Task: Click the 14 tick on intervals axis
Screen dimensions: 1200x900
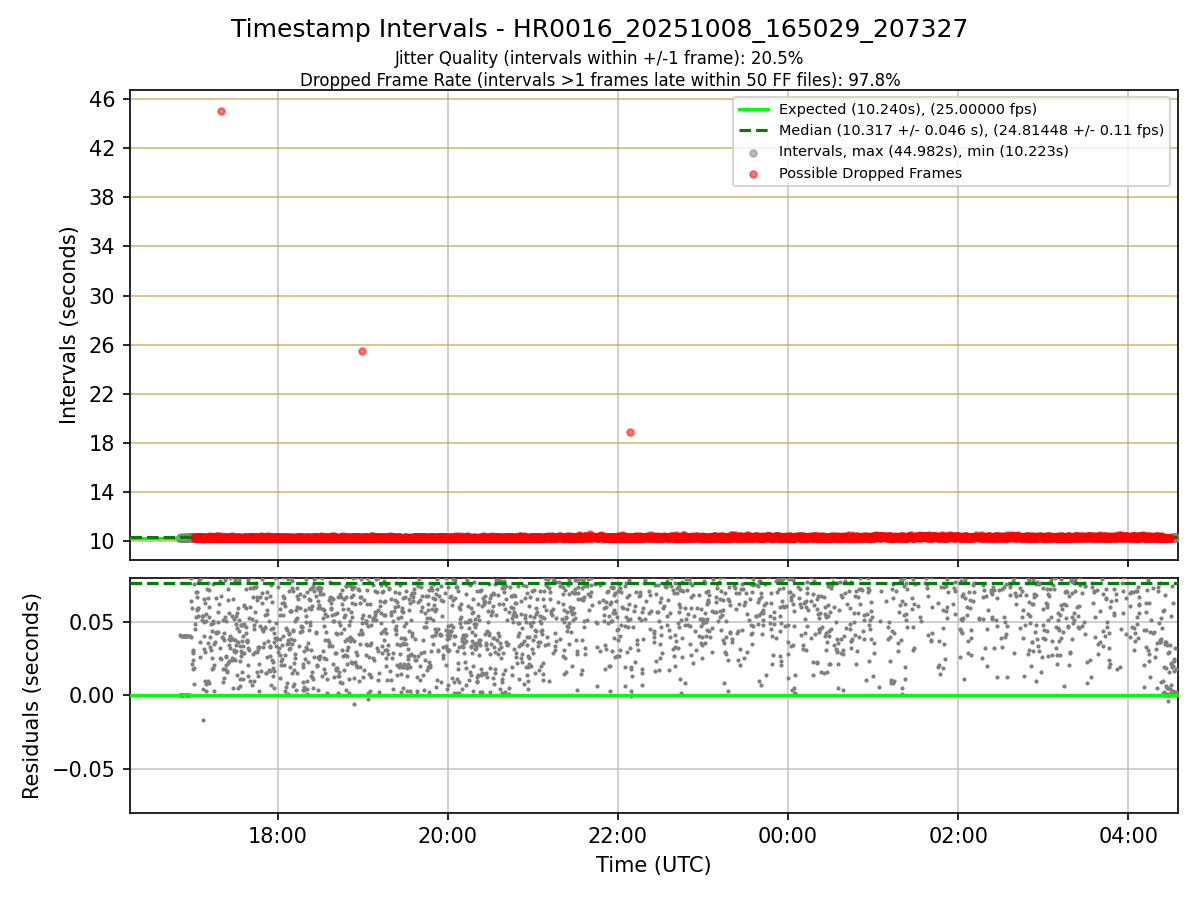Action: pos(104,492)
